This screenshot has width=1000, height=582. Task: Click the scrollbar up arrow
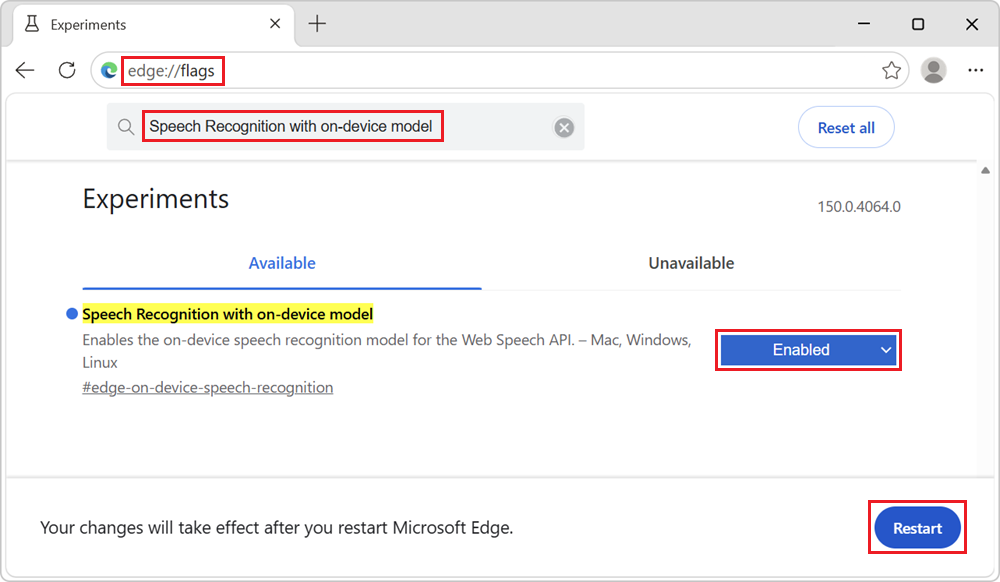click(985, 170)
